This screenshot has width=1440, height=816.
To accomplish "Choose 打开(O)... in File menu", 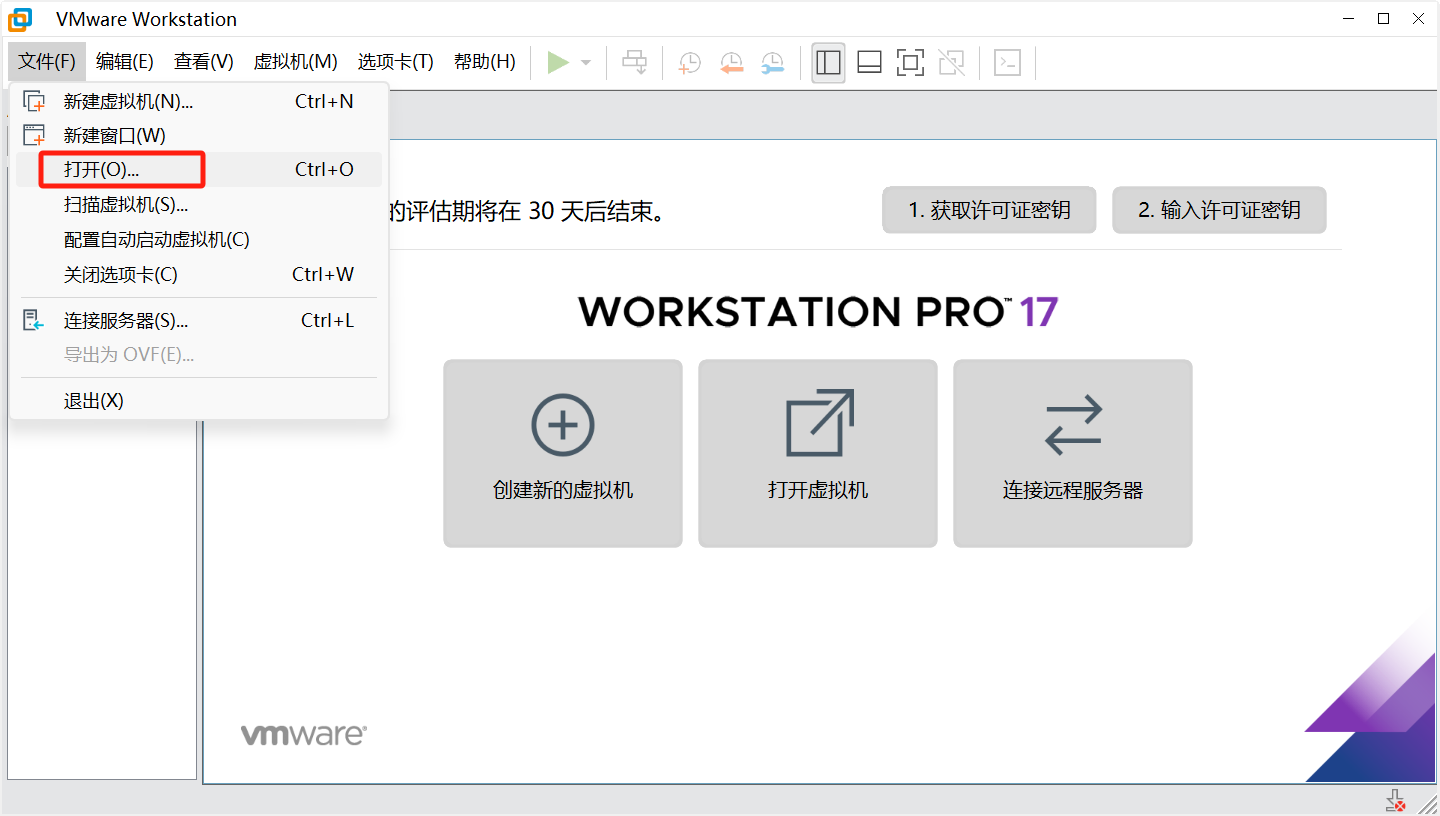I will 199,169.
